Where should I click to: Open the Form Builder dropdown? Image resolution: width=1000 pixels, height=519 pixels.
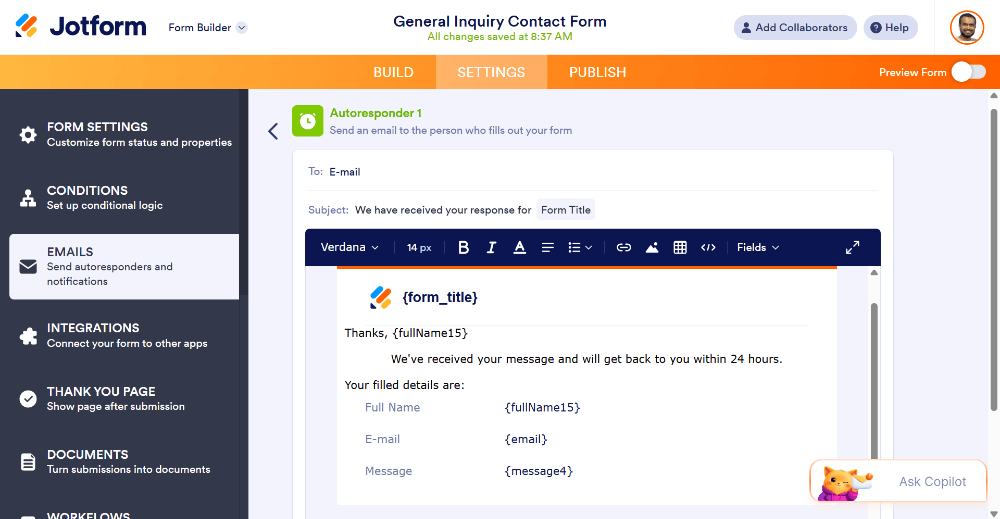(207, 27)
